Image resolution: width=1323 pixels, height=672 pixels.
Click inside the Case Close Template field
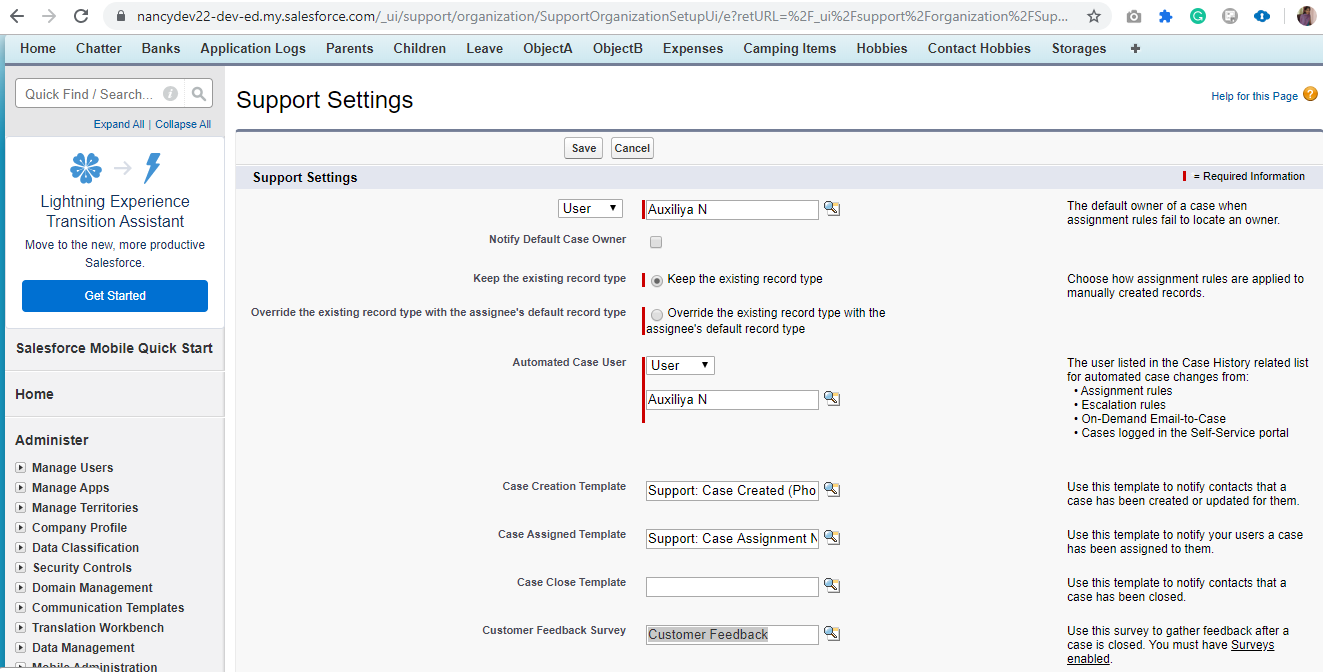click(x=731, y=585)
